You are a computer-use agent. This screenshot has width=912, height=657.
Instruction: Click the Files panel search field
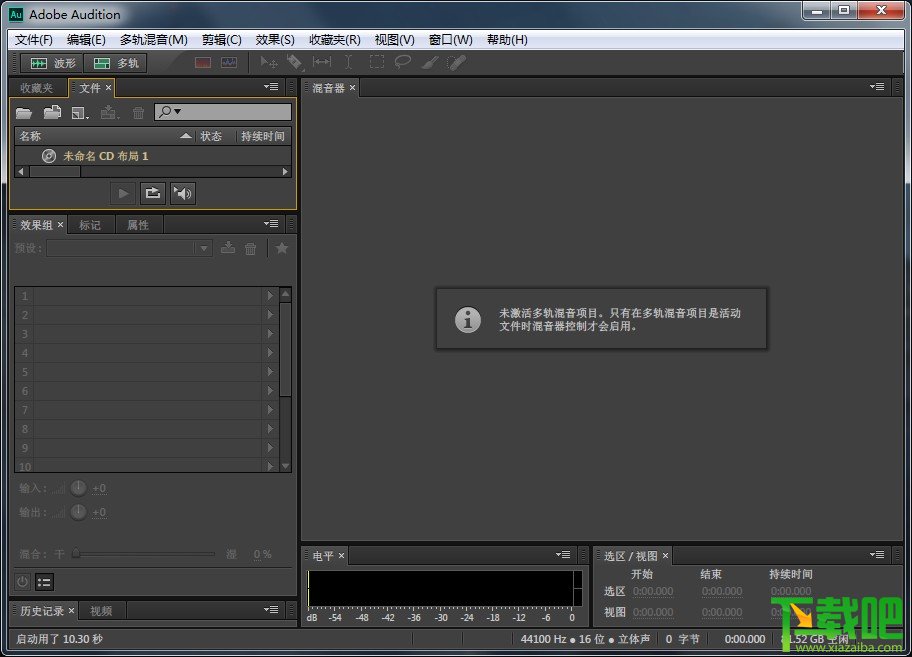223,112
